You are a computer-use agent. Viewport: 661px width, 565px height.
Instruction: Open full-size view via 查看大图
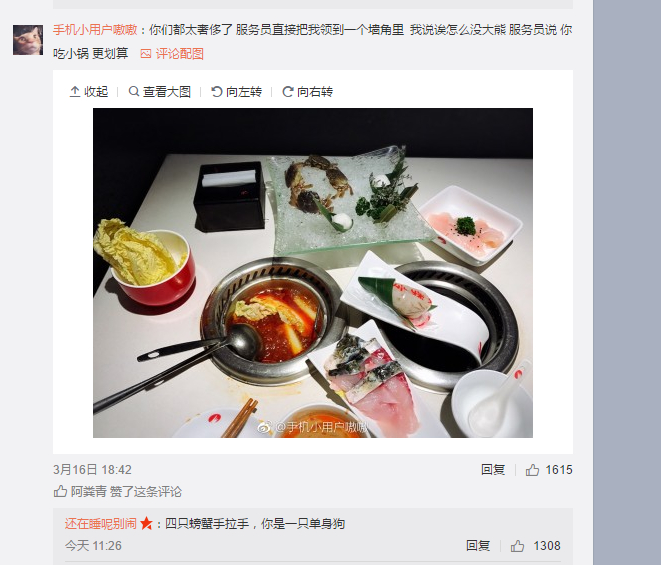[167, 91]
